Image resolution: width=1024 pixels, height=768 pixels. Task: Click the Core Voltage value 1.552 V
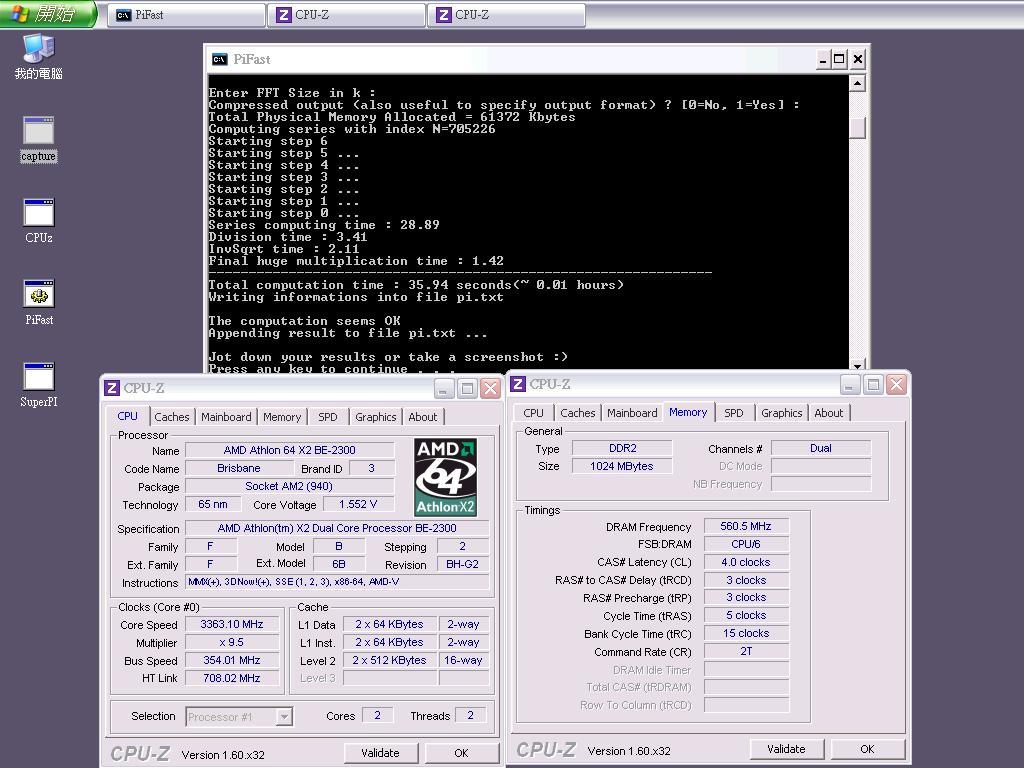tap(359, 504)
